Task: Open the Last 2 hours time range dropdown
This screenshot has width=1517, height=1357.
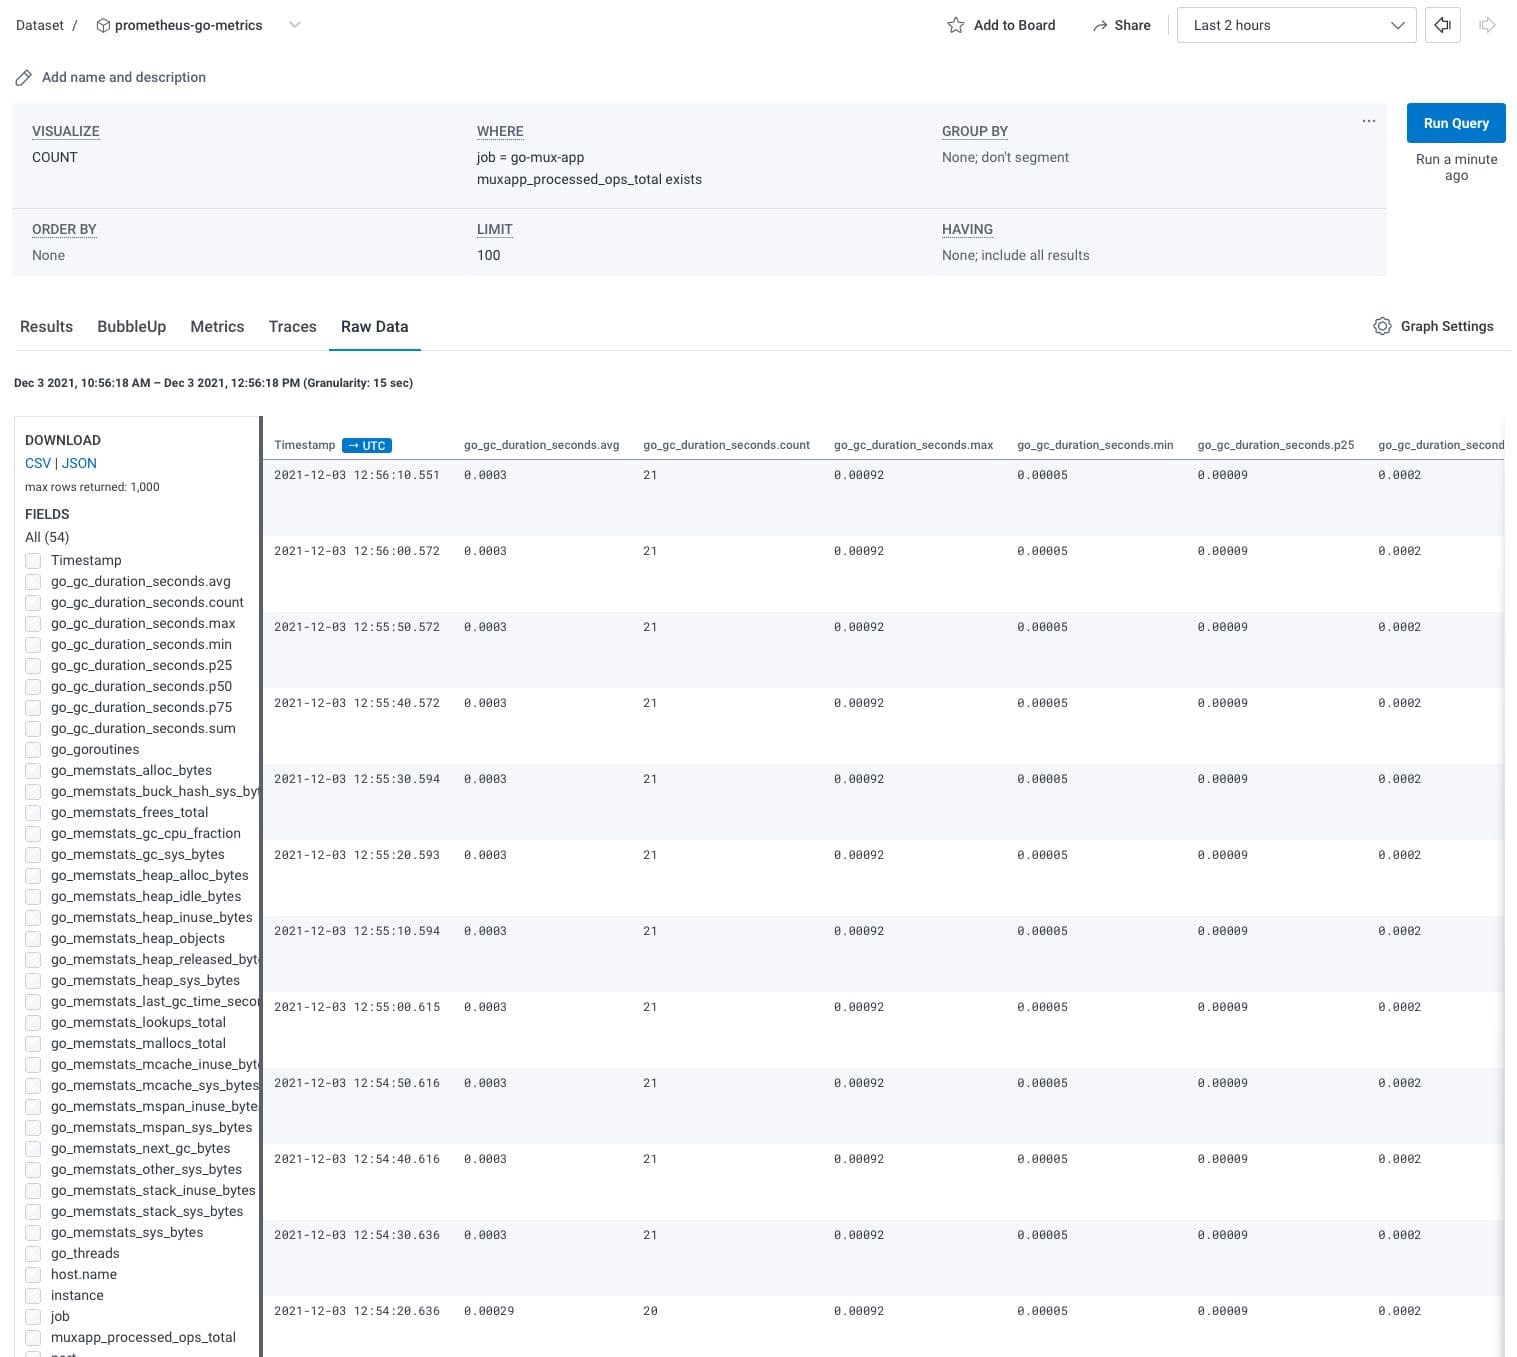Action: [1296, 25]
